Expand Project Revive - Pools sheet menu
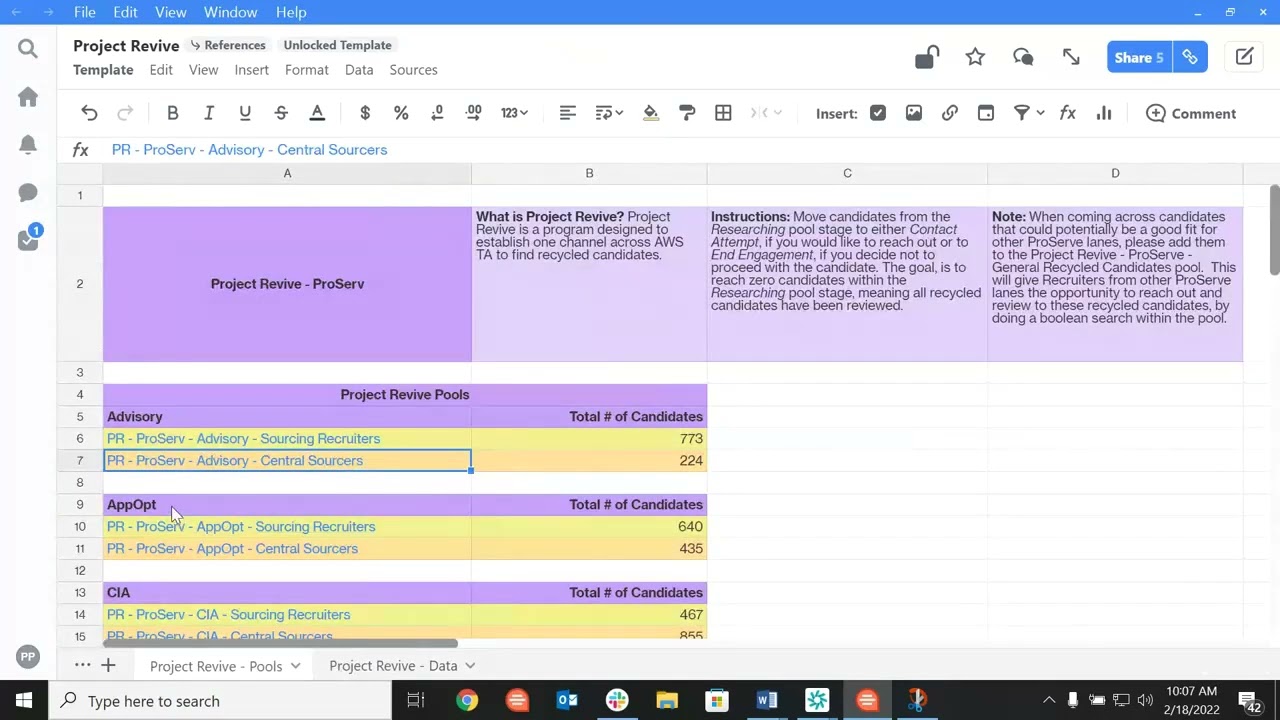Viewport: 1280px width, 720px height. 295,666
